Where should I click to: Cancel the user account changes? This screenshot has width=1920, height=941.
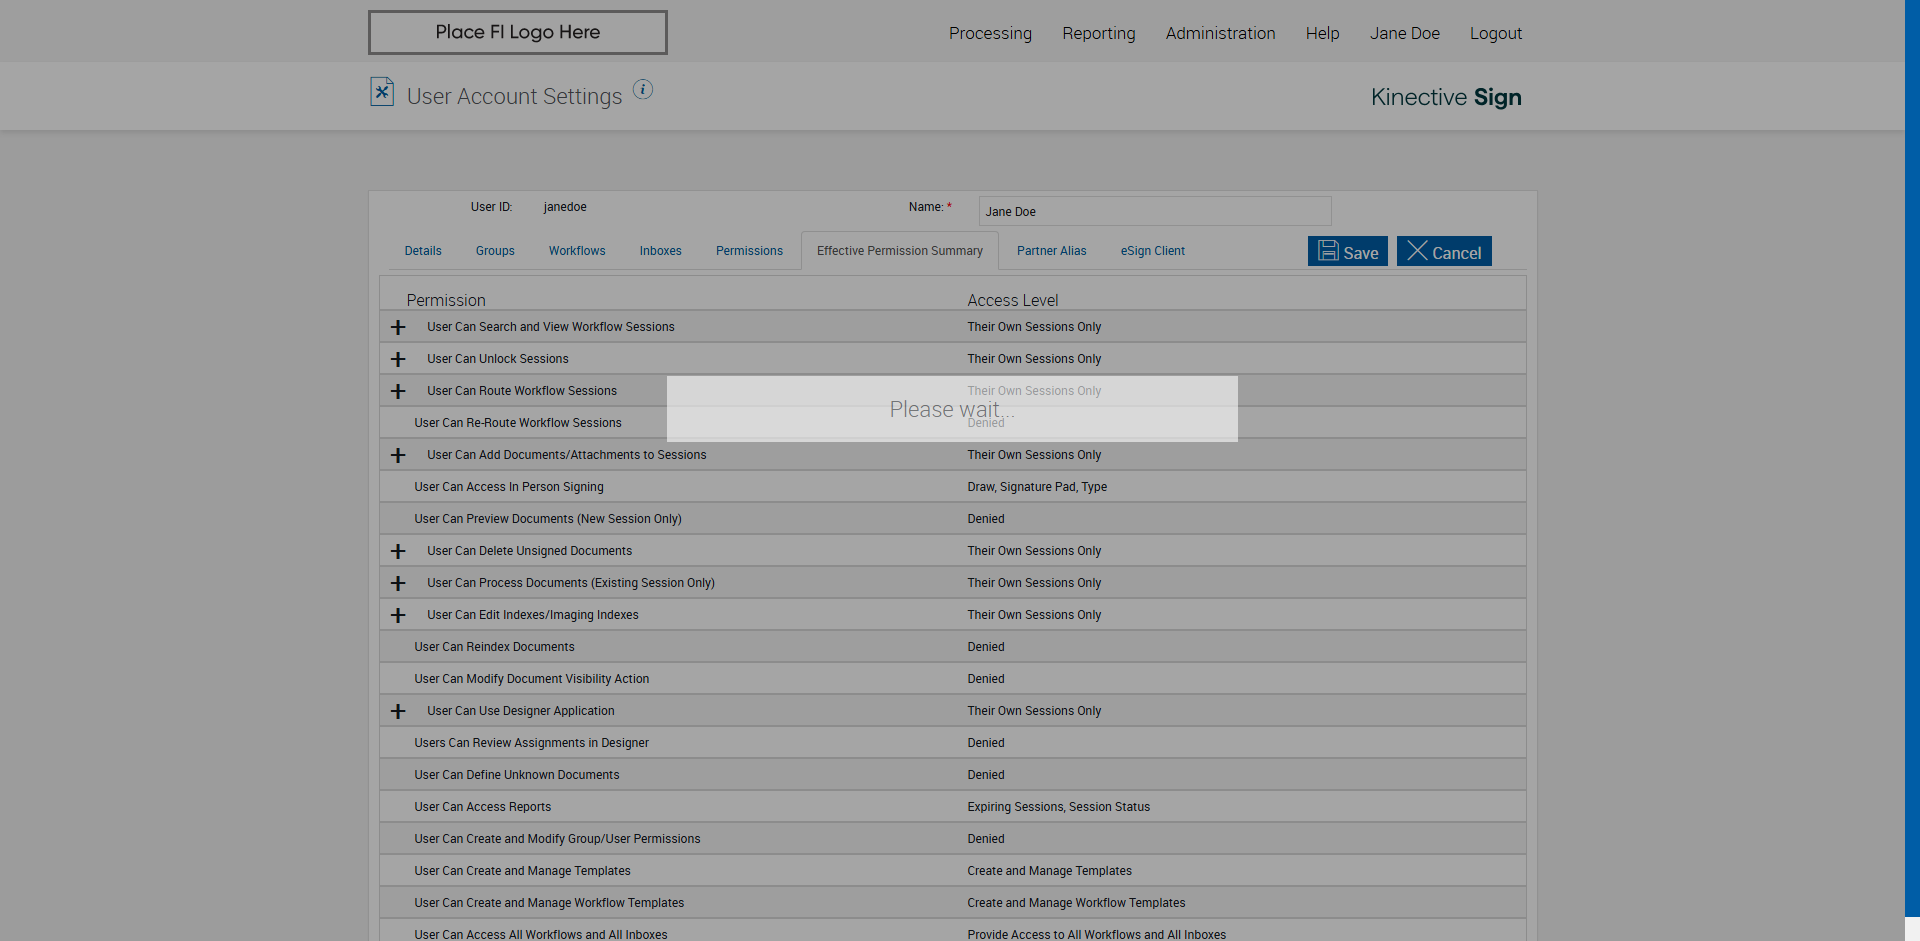click(1444, 251)
